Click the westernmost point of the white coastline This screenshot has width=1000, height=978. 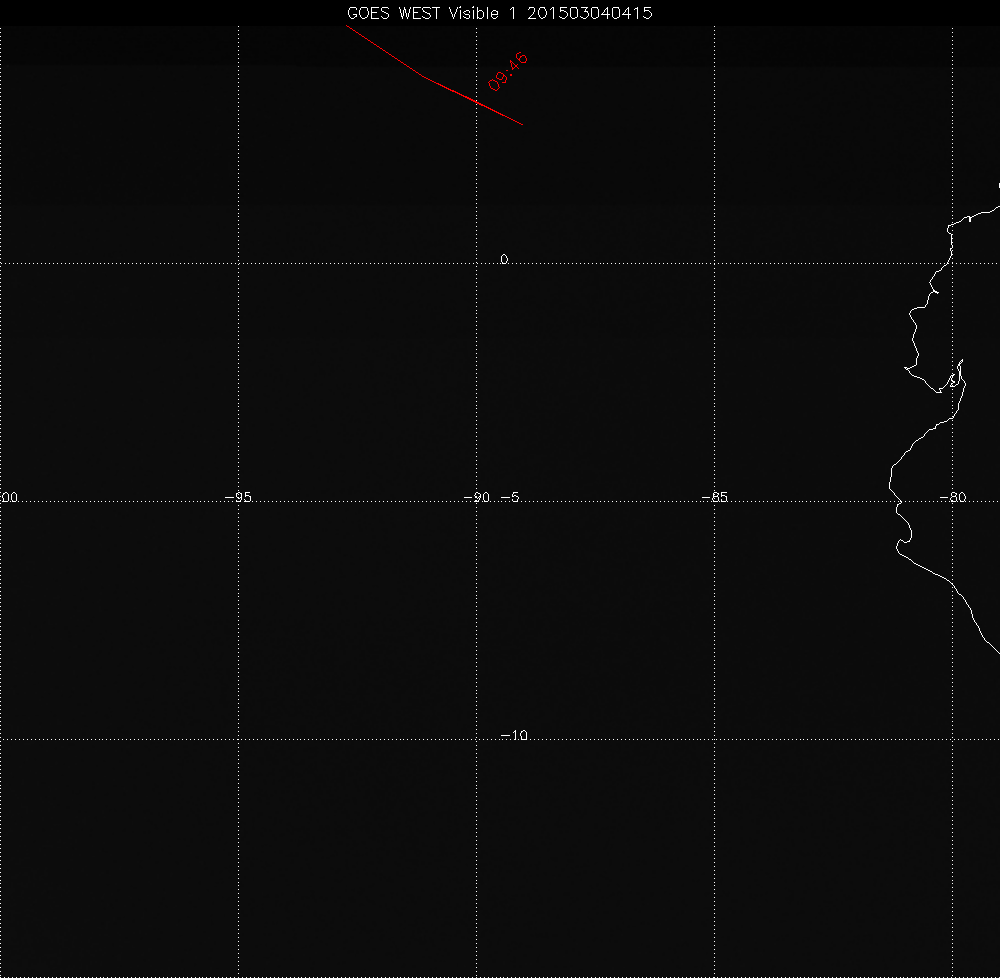click(890, 487)
